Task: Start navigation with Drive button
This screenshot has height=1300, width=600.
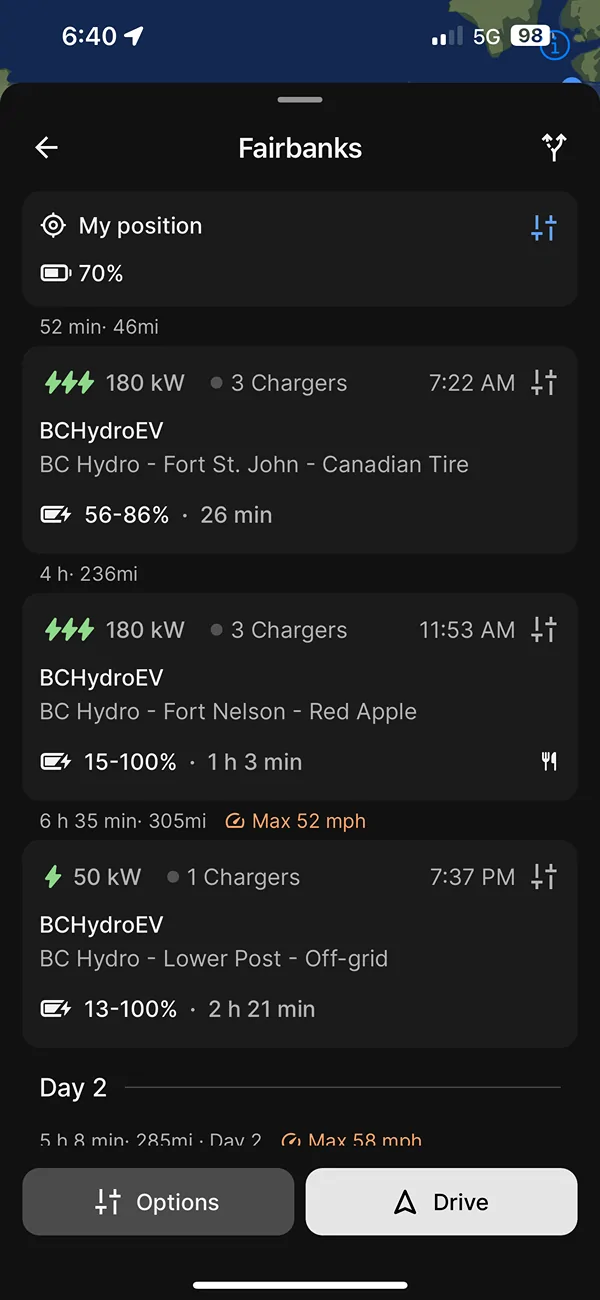Action: [x=441, y=1202]
